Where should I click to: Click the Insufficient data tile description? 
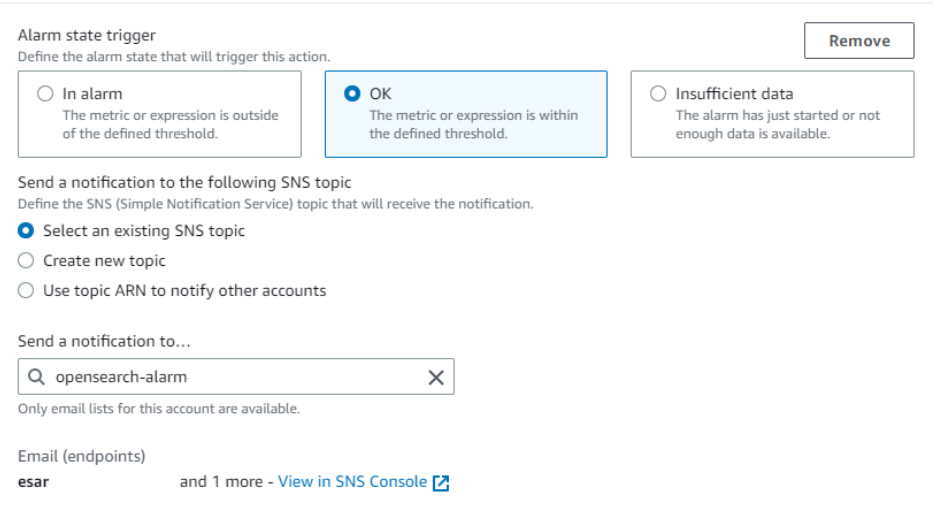778,124
